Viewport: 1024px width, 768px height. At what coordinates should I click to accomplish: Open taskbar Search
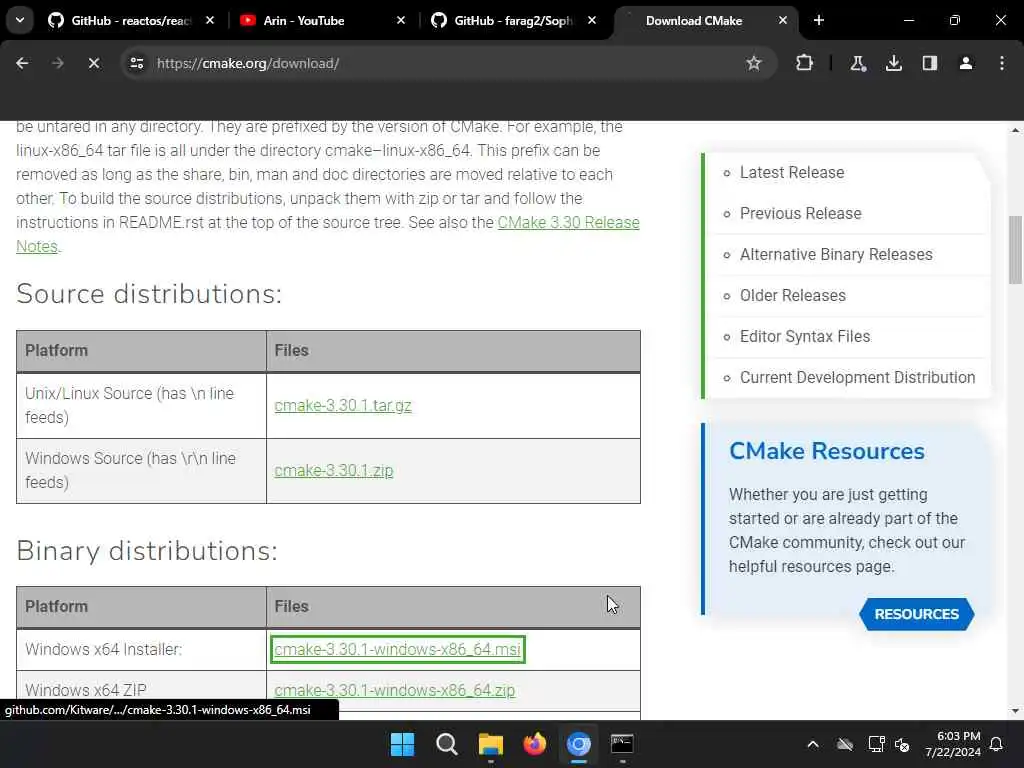click(447, 744)
